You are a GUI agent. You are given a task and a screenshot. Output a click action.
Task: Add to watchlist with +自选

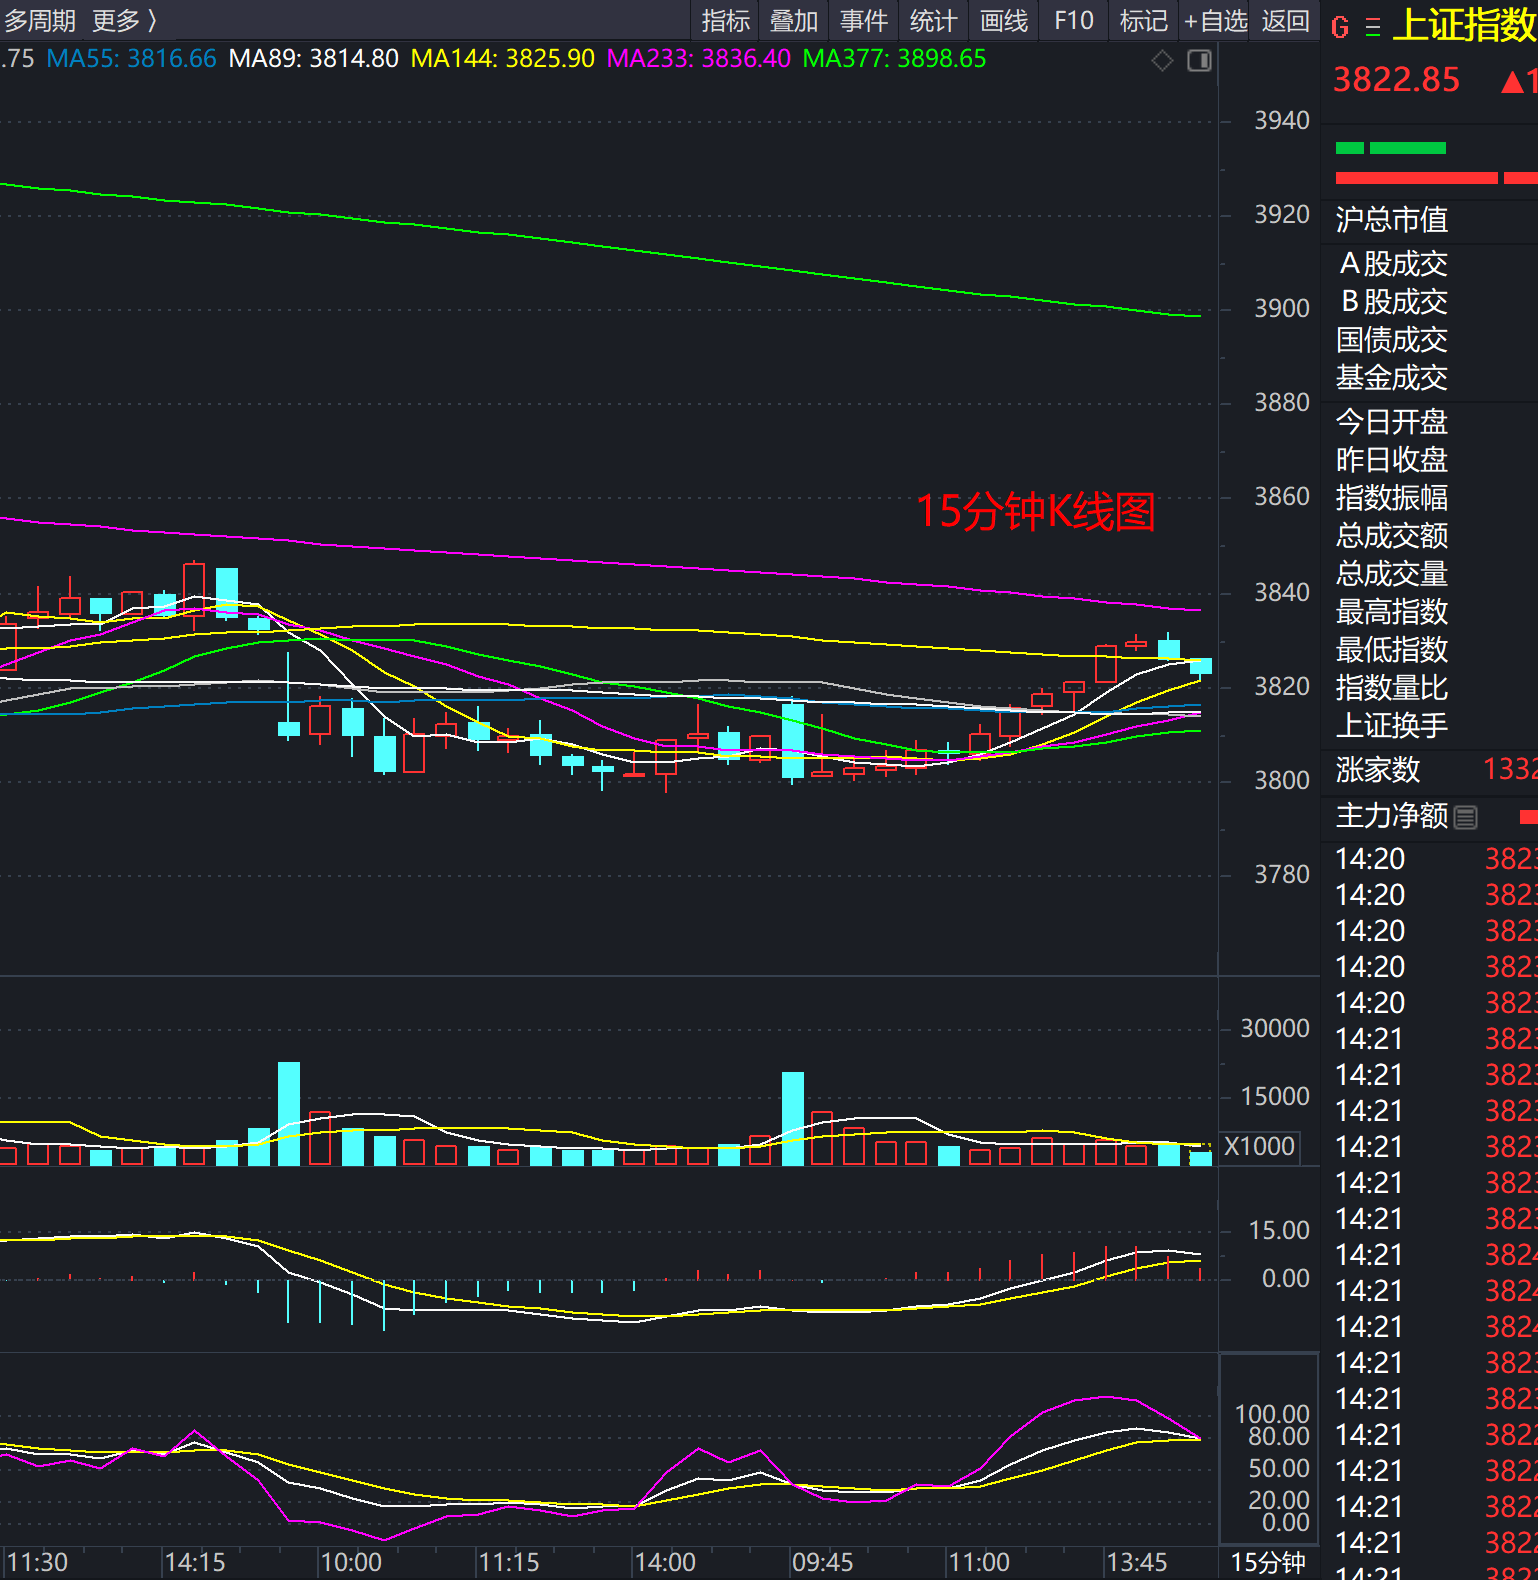point(1215,21)
